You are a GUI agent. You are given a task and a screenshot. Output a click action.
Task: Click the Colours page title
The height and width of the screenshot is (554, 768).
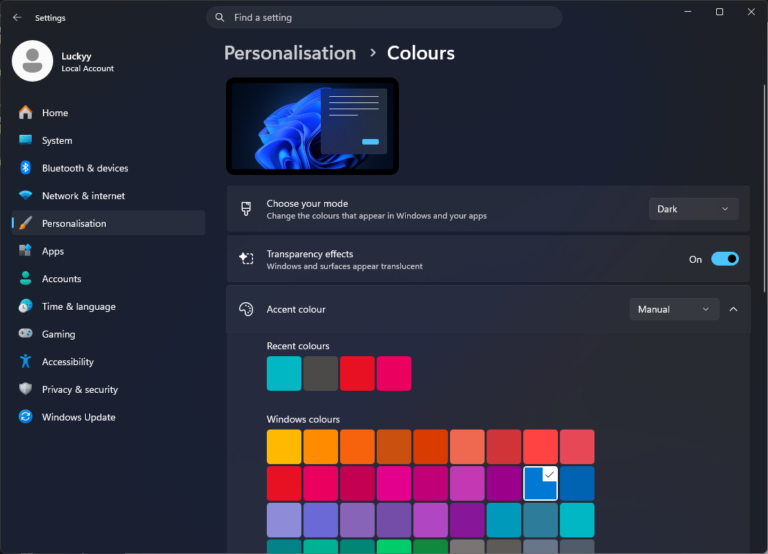point(421,53)
